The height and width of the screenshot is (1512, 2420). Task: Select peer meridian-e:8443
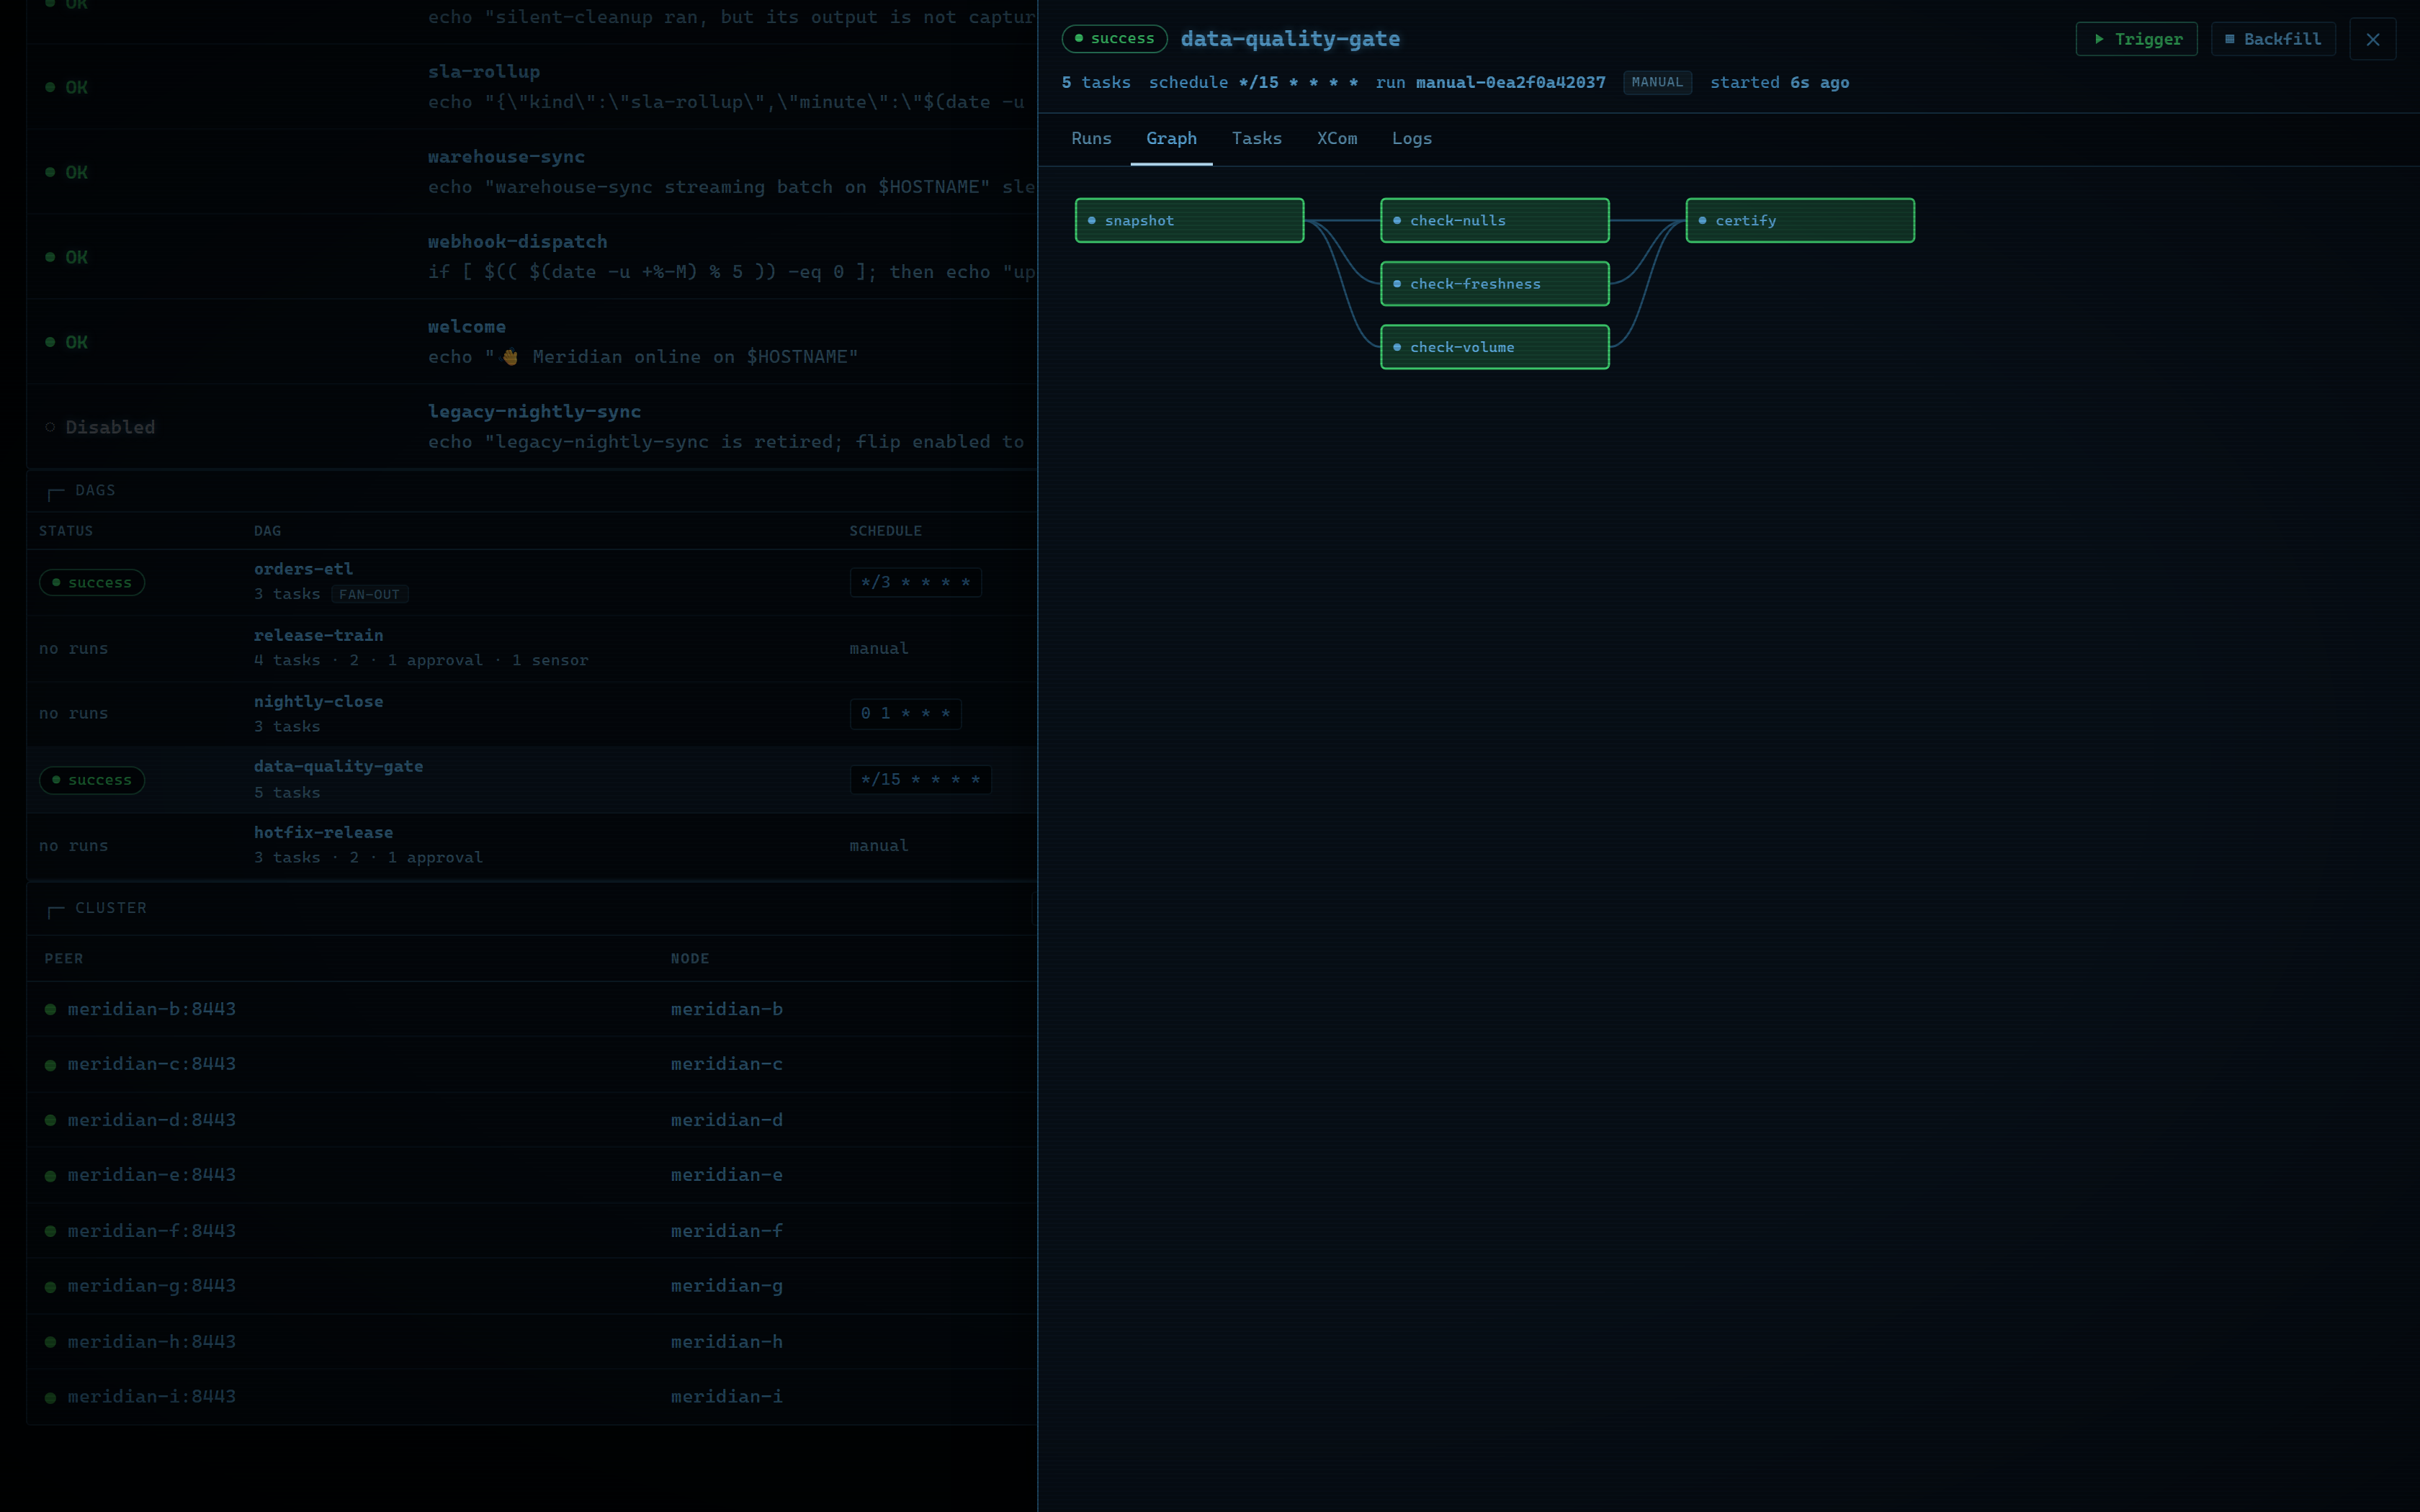[x=152, y=1175]
